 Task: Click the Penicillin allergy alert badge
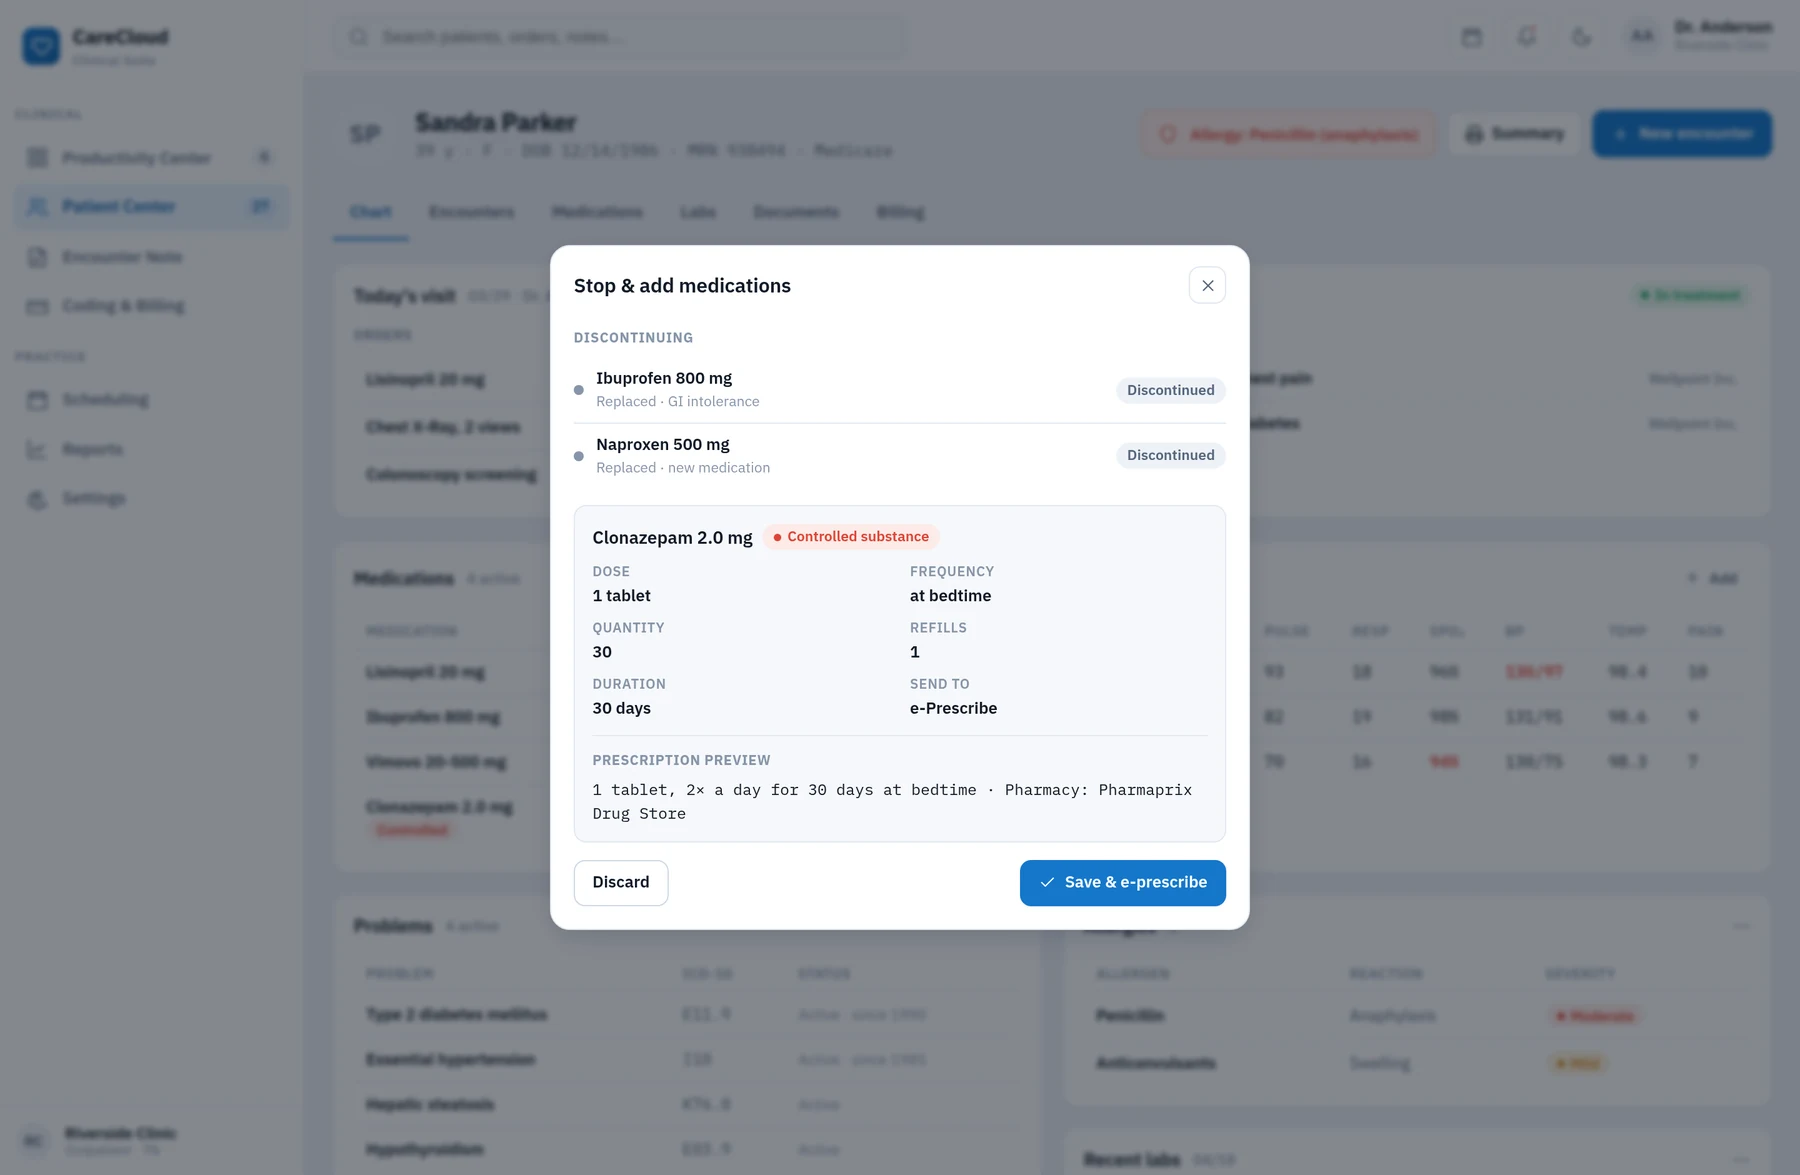coord(1289,134)
